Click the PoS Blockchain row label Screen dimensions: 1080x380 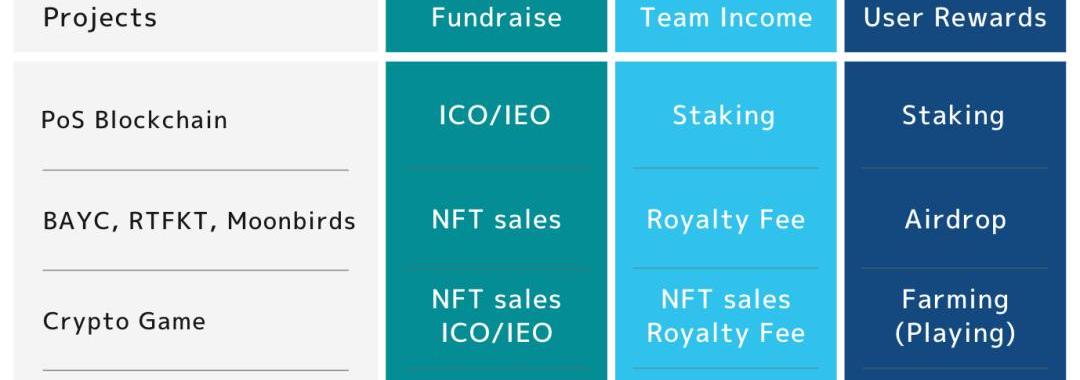[134, 120]
